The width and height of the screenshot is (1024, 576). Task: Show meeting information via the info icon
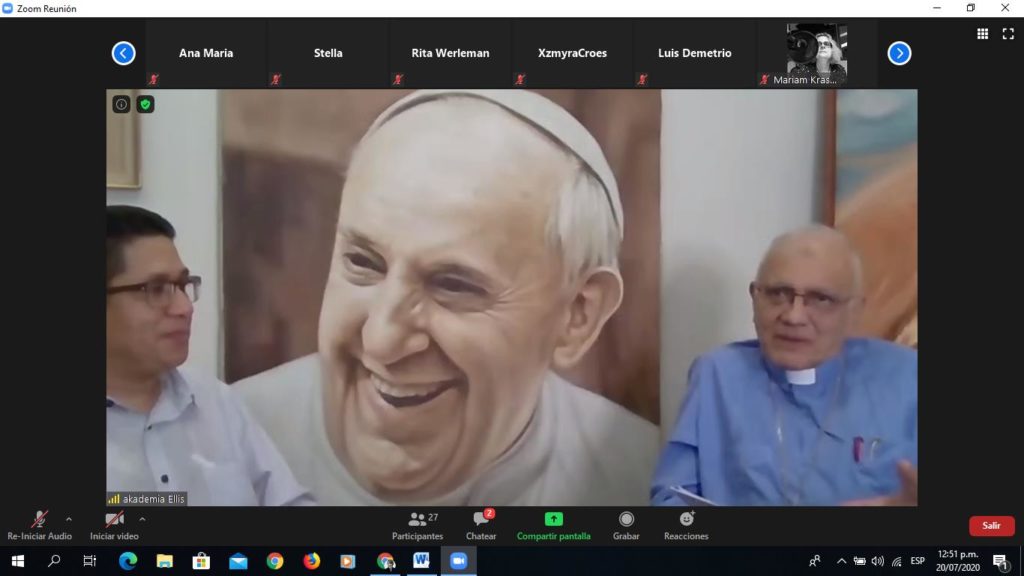tap(121, 104)
